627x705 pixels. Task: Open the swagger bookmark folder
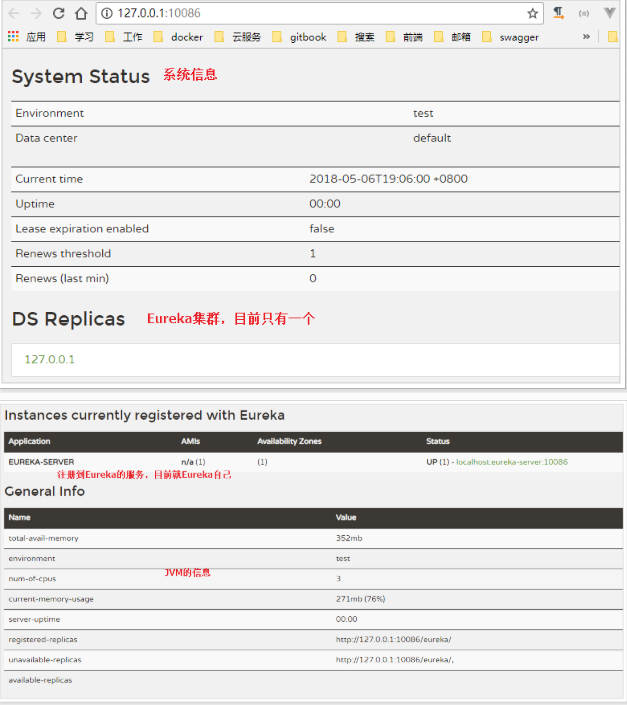coord(510,37)
